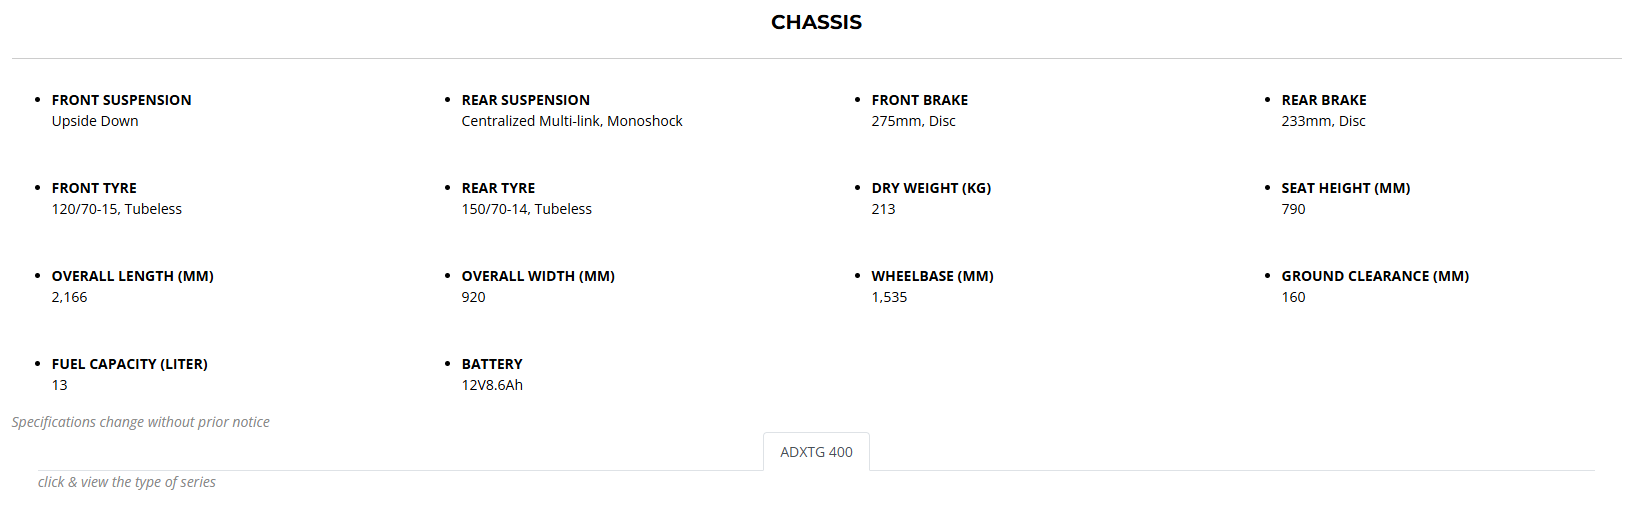Image resolution: width=1635 pixels, height=506 pixels.
Task: Click the 'Specifications change without prior notice' note
Action: tap(140, 422)
